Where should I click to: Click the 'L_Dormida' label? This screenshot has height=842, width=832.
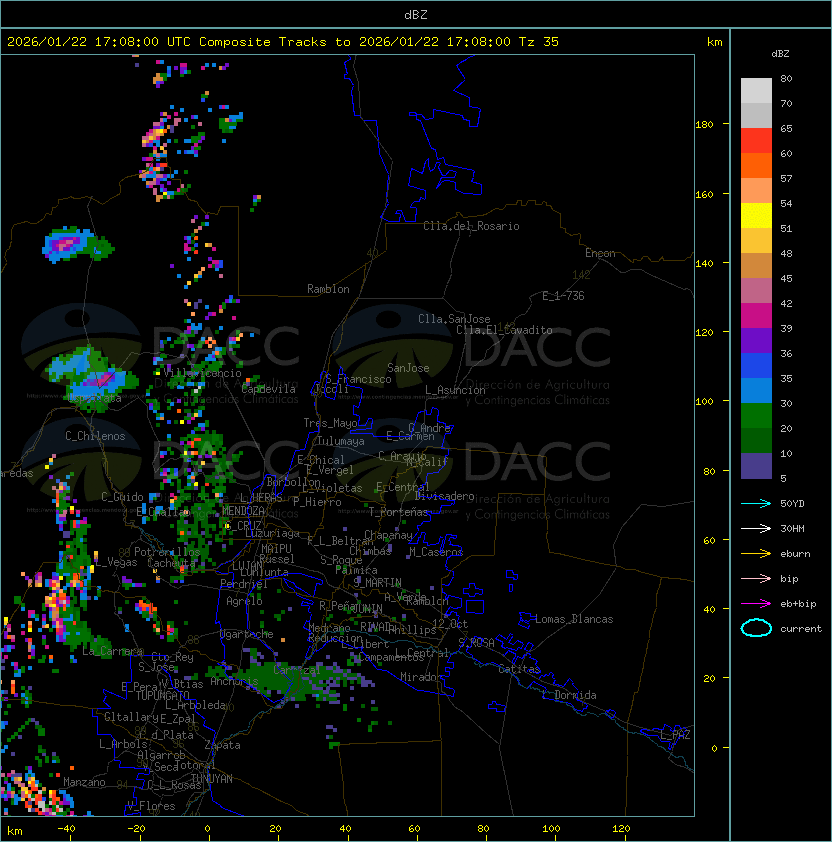(569, 695)
